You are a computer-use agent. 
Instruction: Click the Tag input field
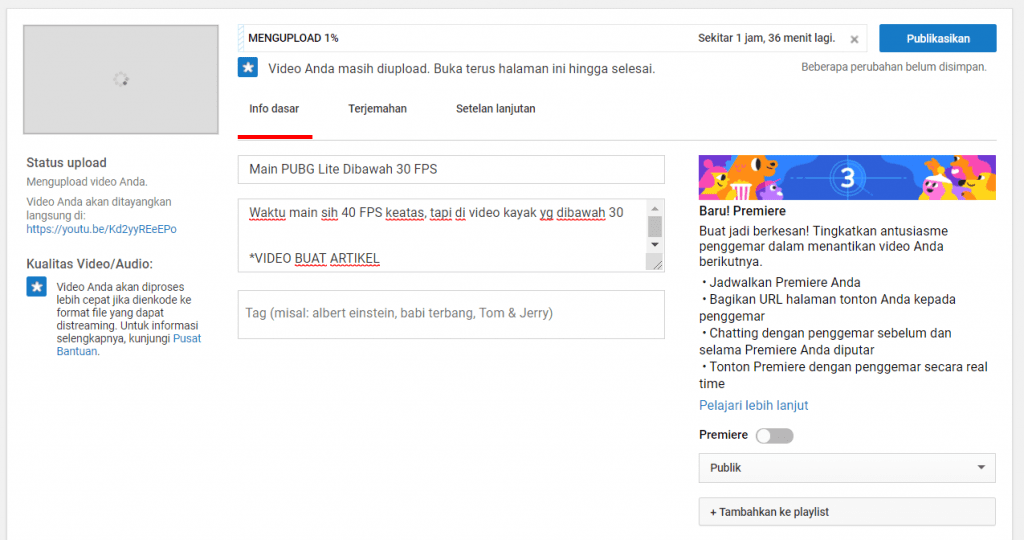[x=451, y=314]
